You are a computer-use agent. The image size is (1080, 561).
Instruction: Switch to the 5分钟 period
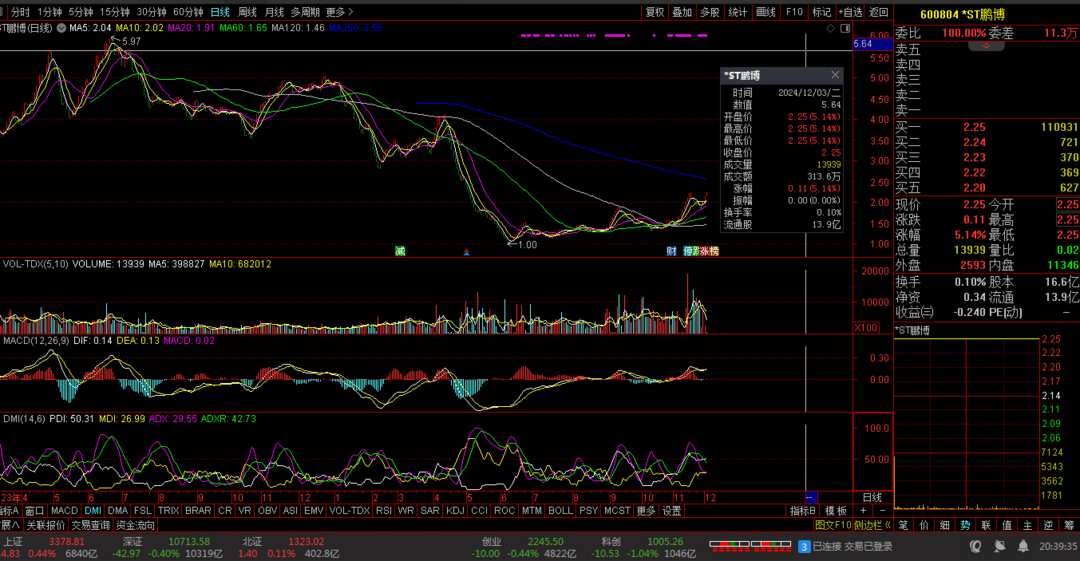click(81, 12)
